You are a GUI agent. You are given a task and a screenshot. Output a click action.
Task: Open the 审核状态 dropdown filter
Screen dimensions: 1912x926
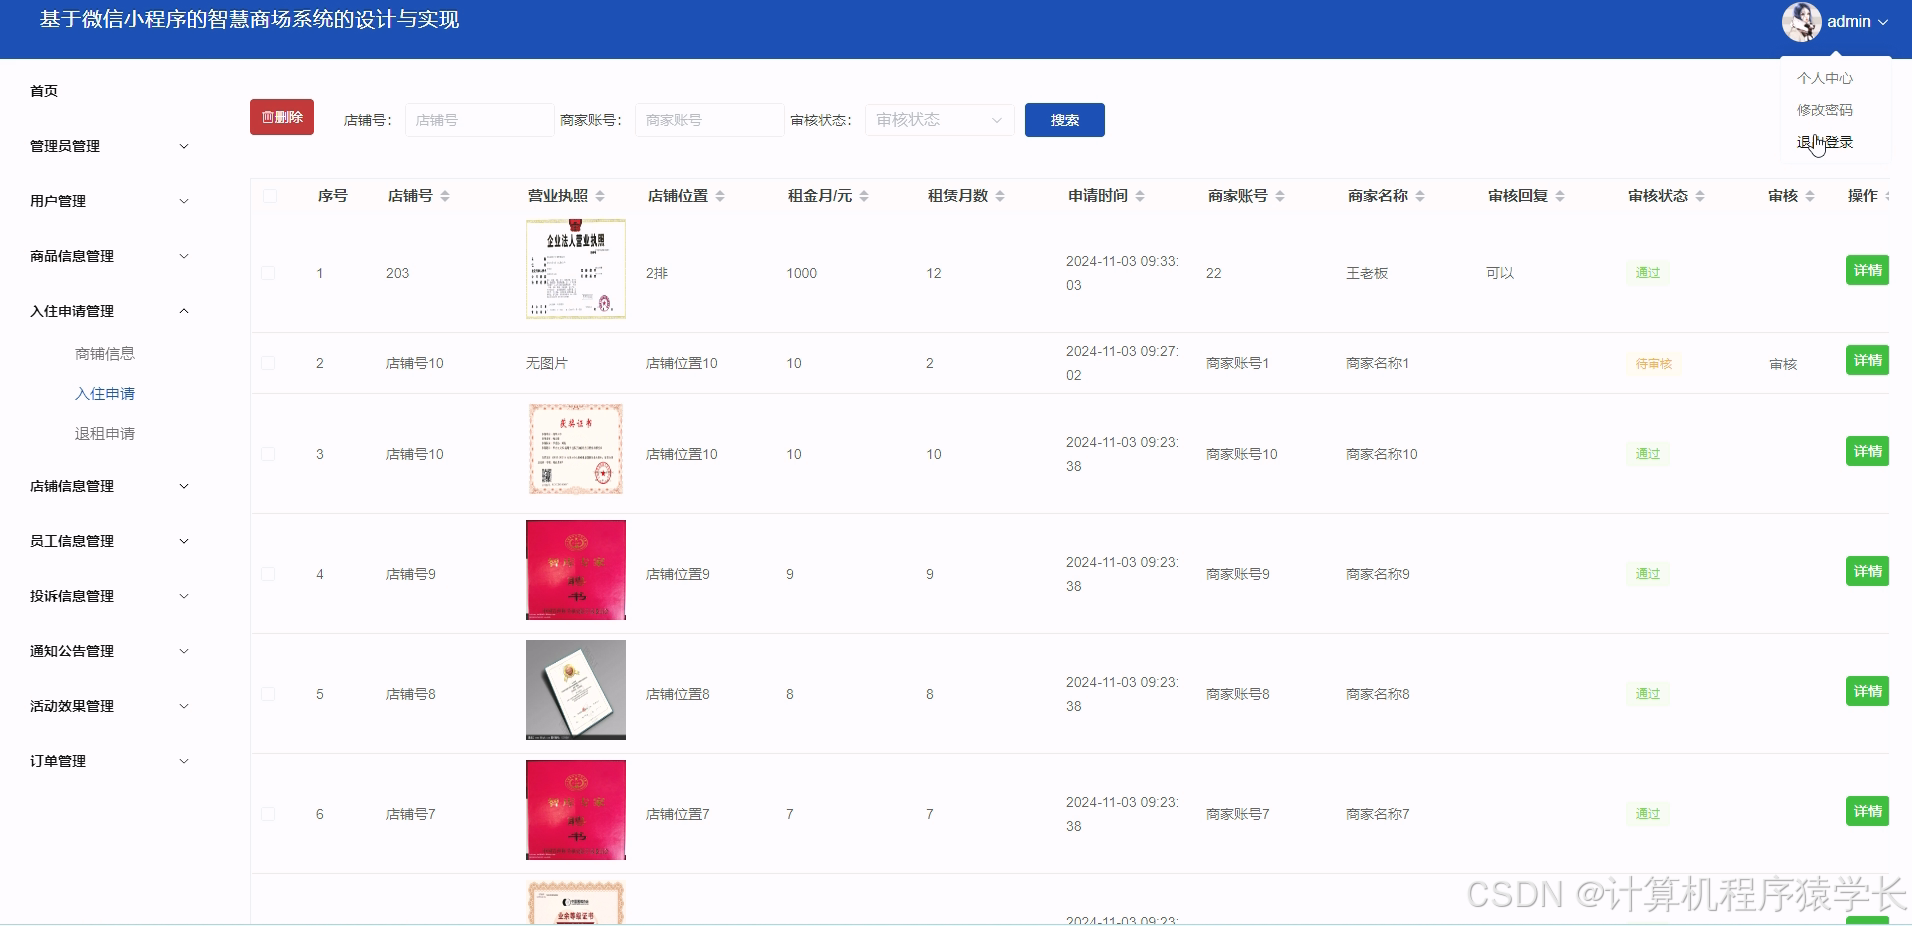(938, 119)
